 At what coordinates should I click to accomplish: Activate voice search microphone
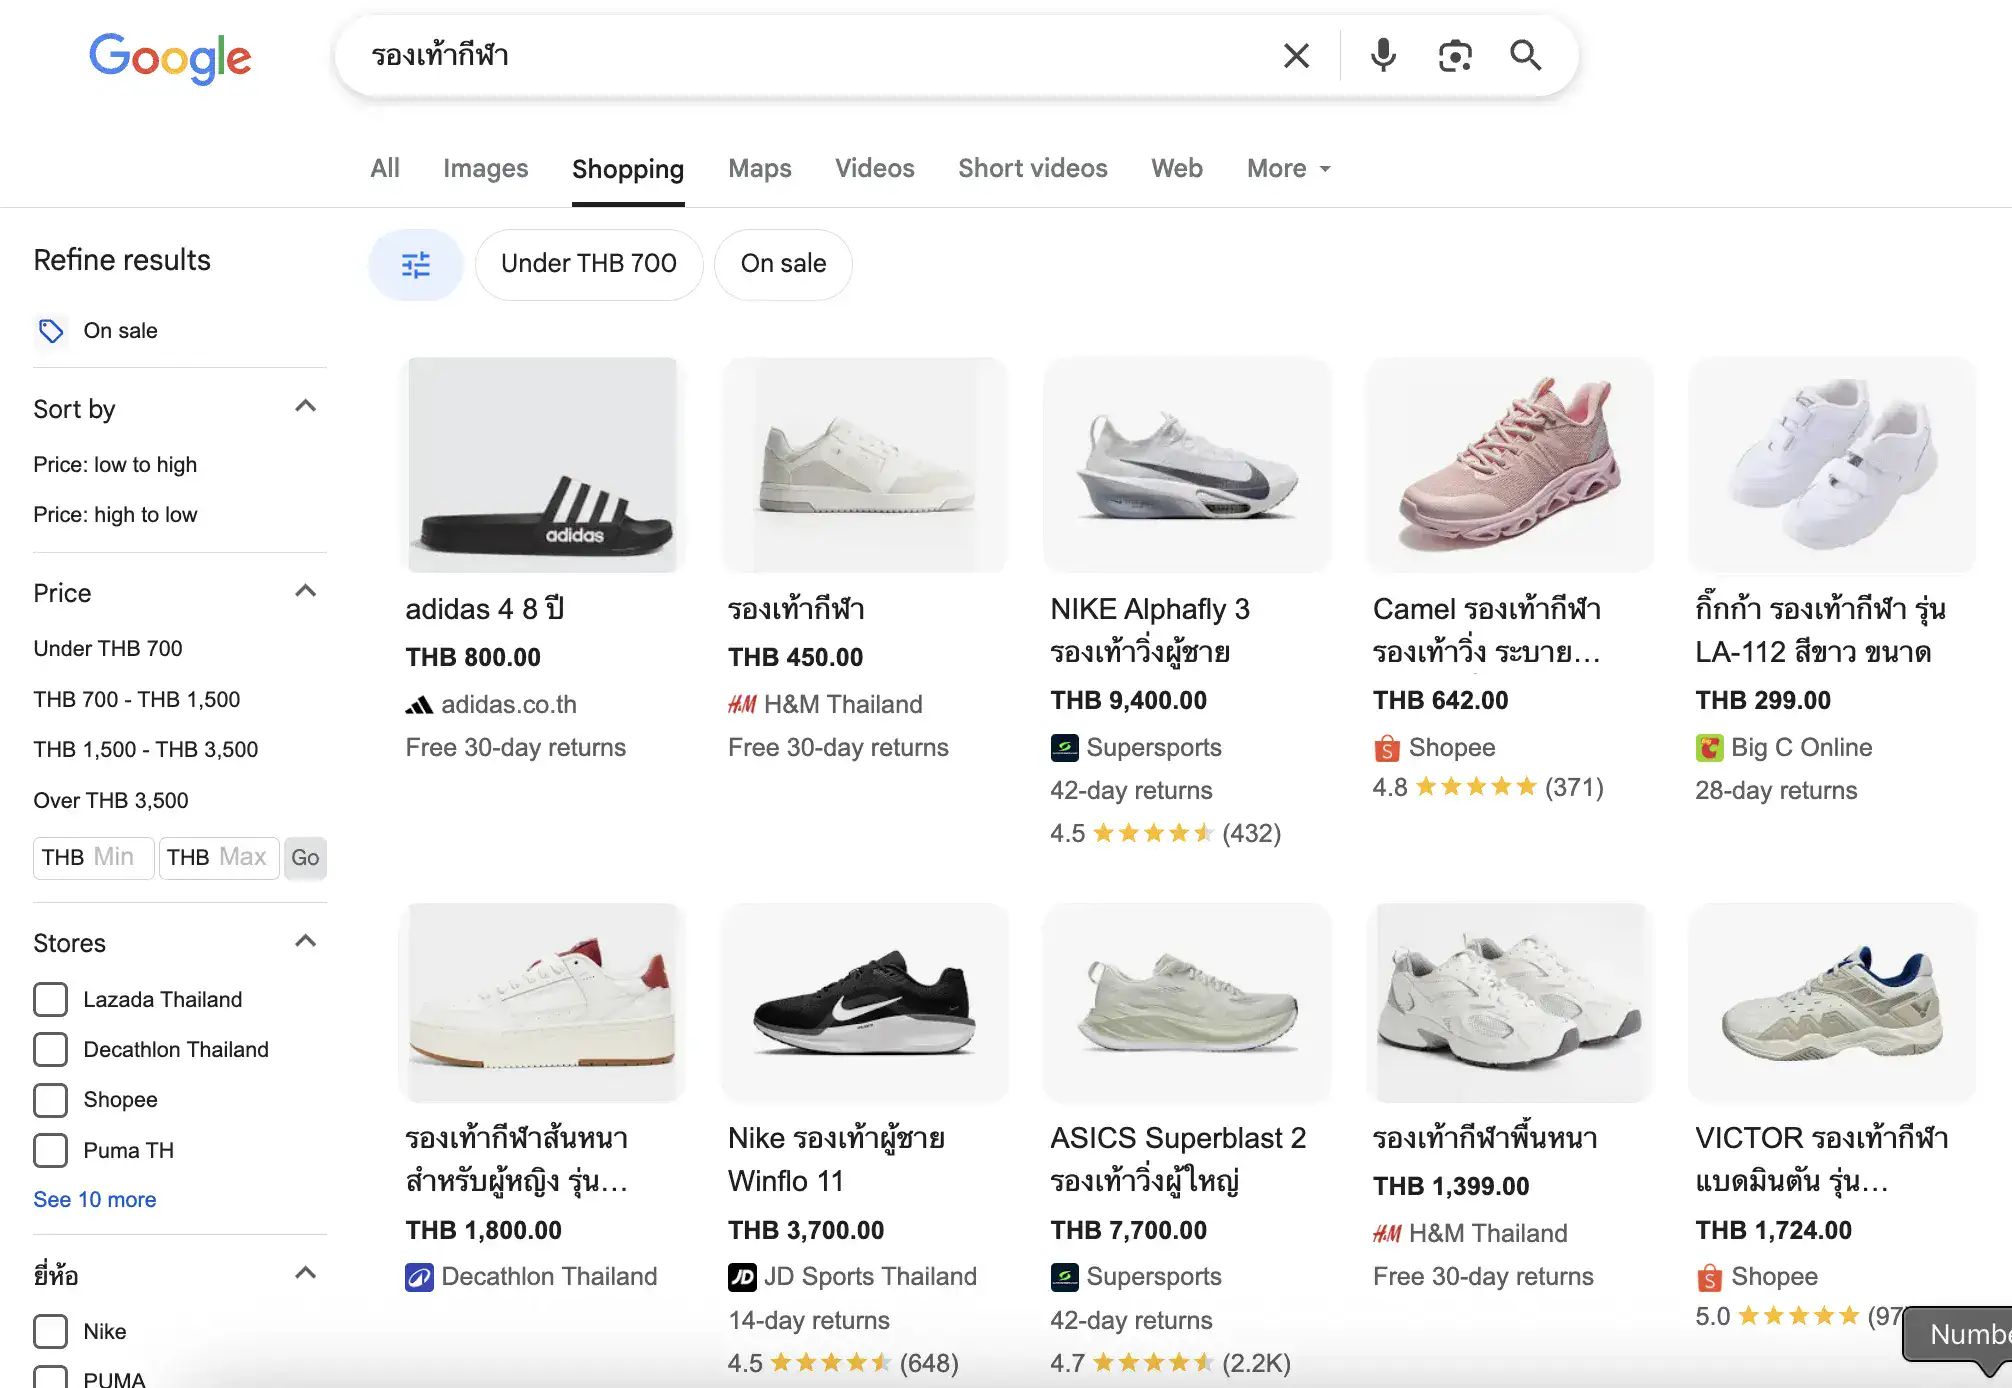(x=1383, y=55)
